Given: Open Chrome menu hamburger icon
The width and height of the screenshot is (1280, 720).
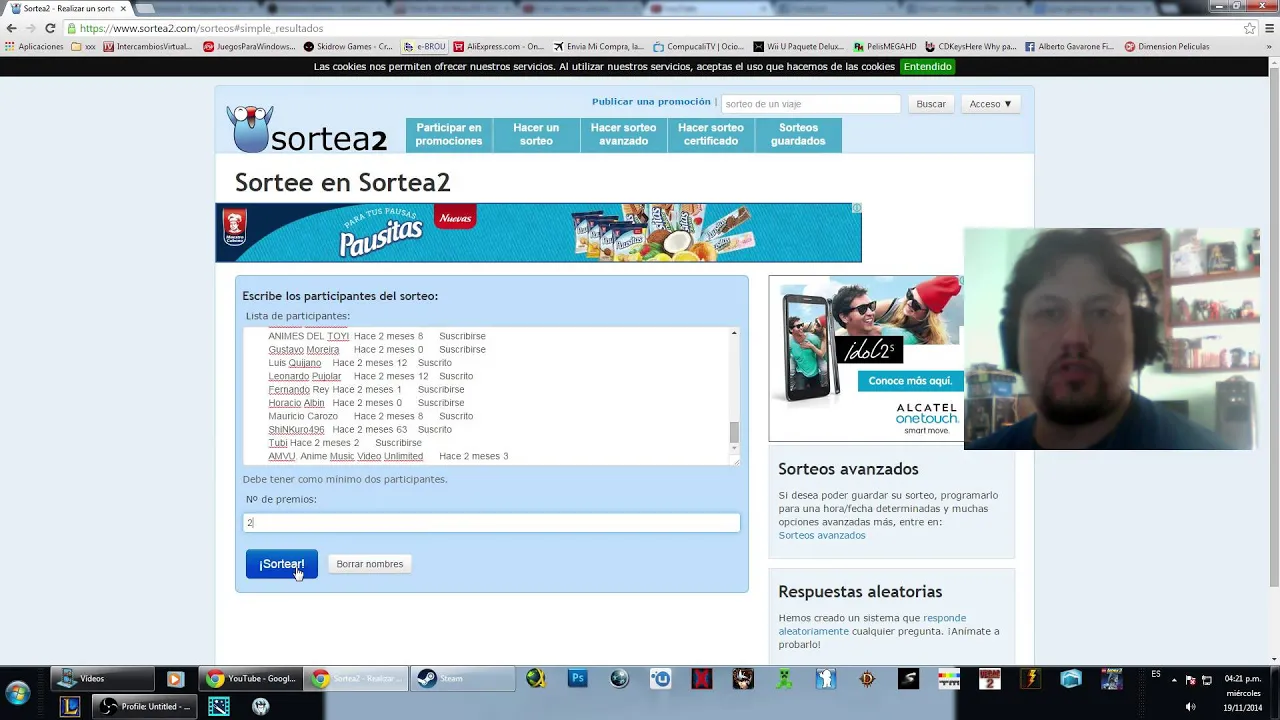Looking at the screenshot, I should coord(1269,28).
